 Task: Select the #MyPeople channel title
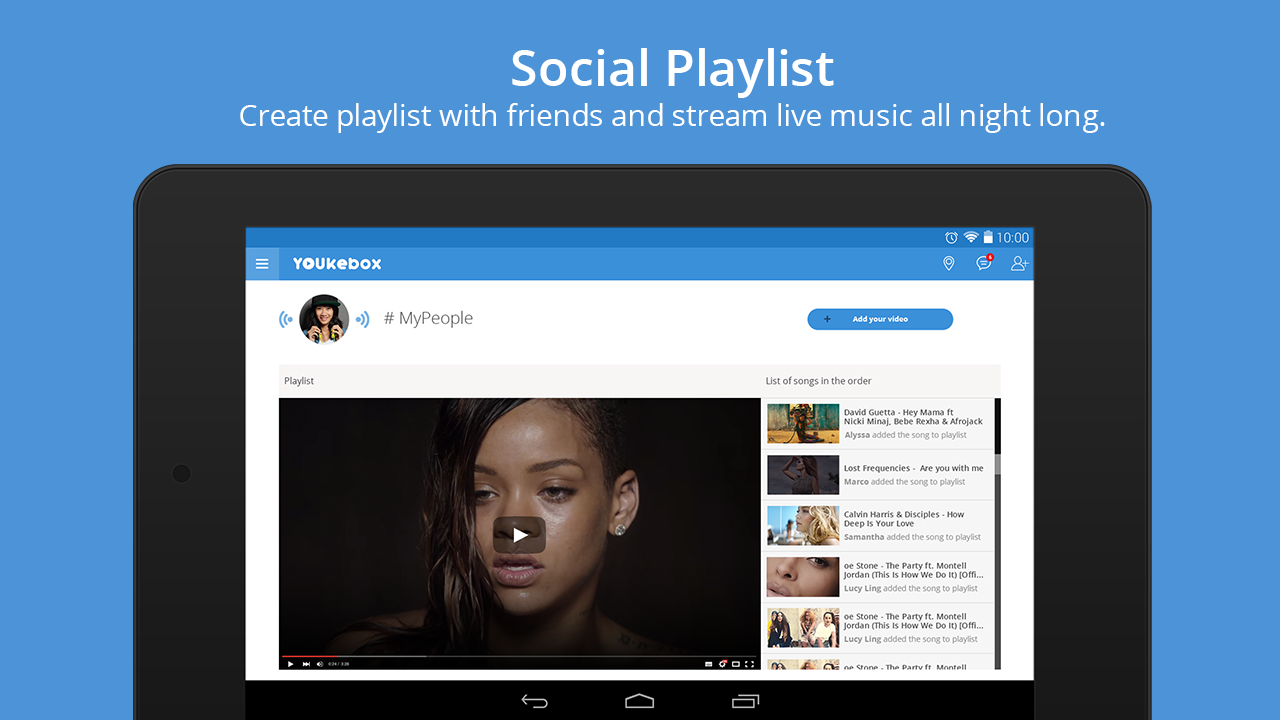428,318
